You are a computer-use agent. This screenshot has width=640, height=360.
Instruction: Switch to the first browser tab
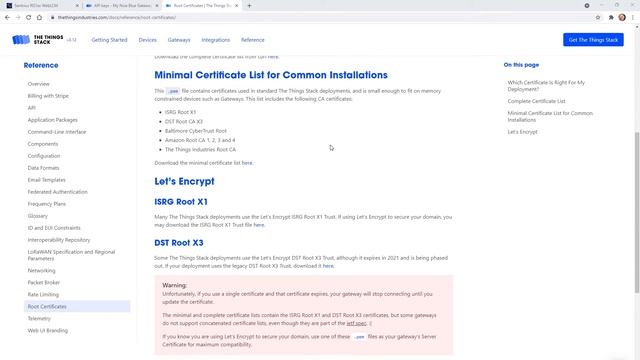point(41,6)
